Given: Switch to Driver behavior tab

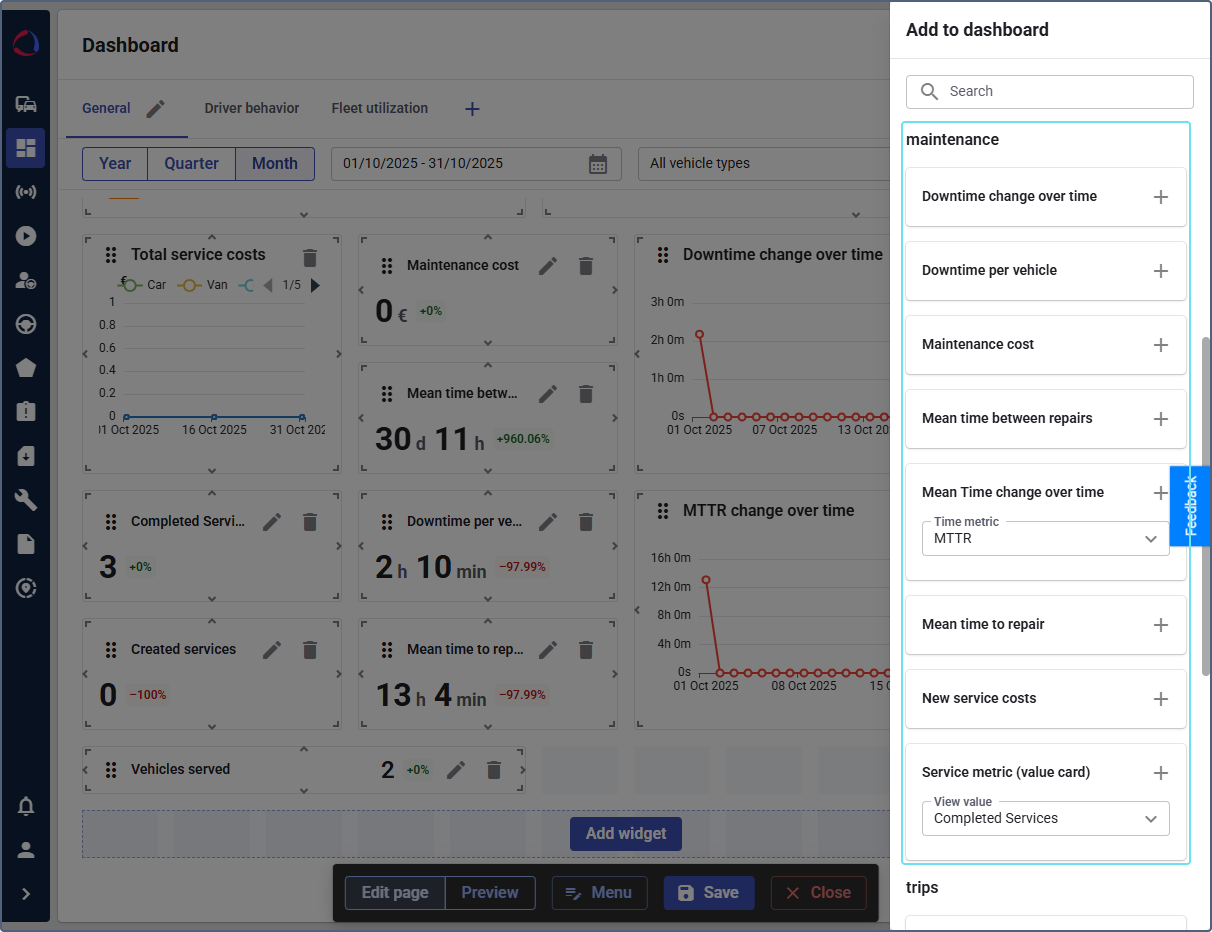Looking at the screenshot, I should (252, 108).
